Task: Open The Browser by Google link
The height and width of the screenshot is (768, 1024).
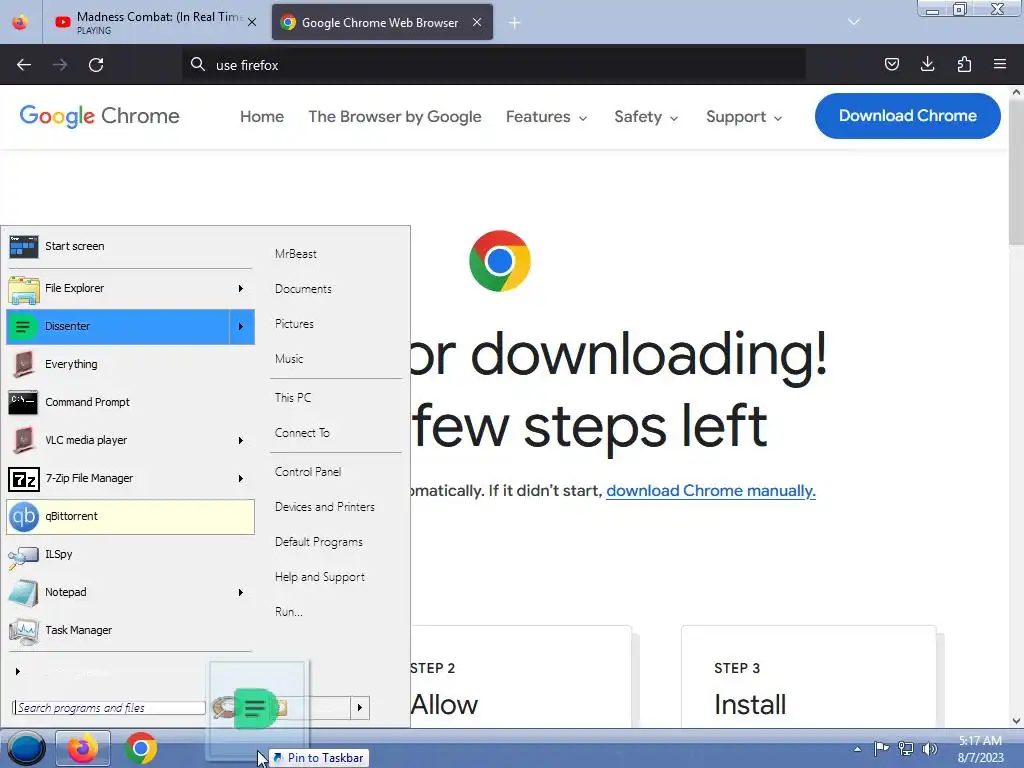Action: 395,116
